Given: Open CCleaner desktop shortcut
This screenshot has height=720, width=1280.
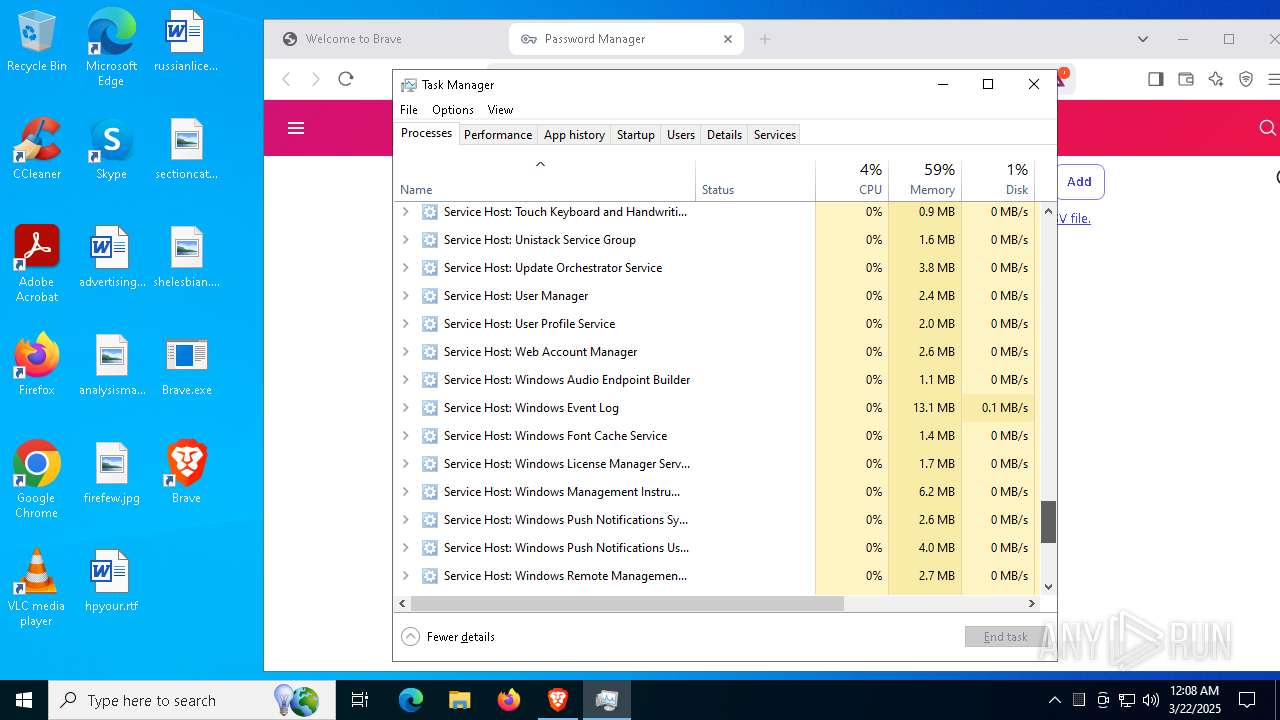Looking at the screenshot, I should [37, 149].
